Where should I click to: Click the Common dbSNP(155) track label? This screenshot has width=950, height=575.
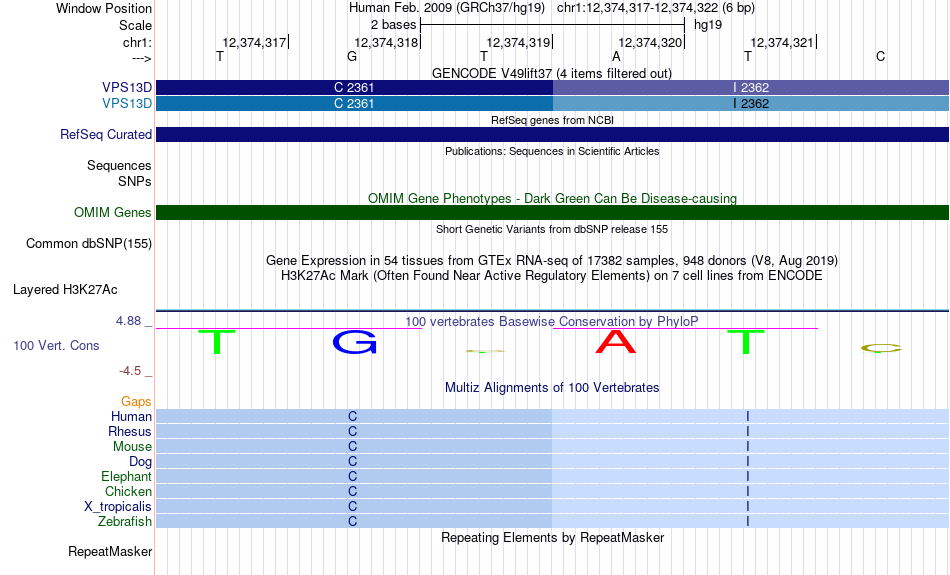point(88,244)
